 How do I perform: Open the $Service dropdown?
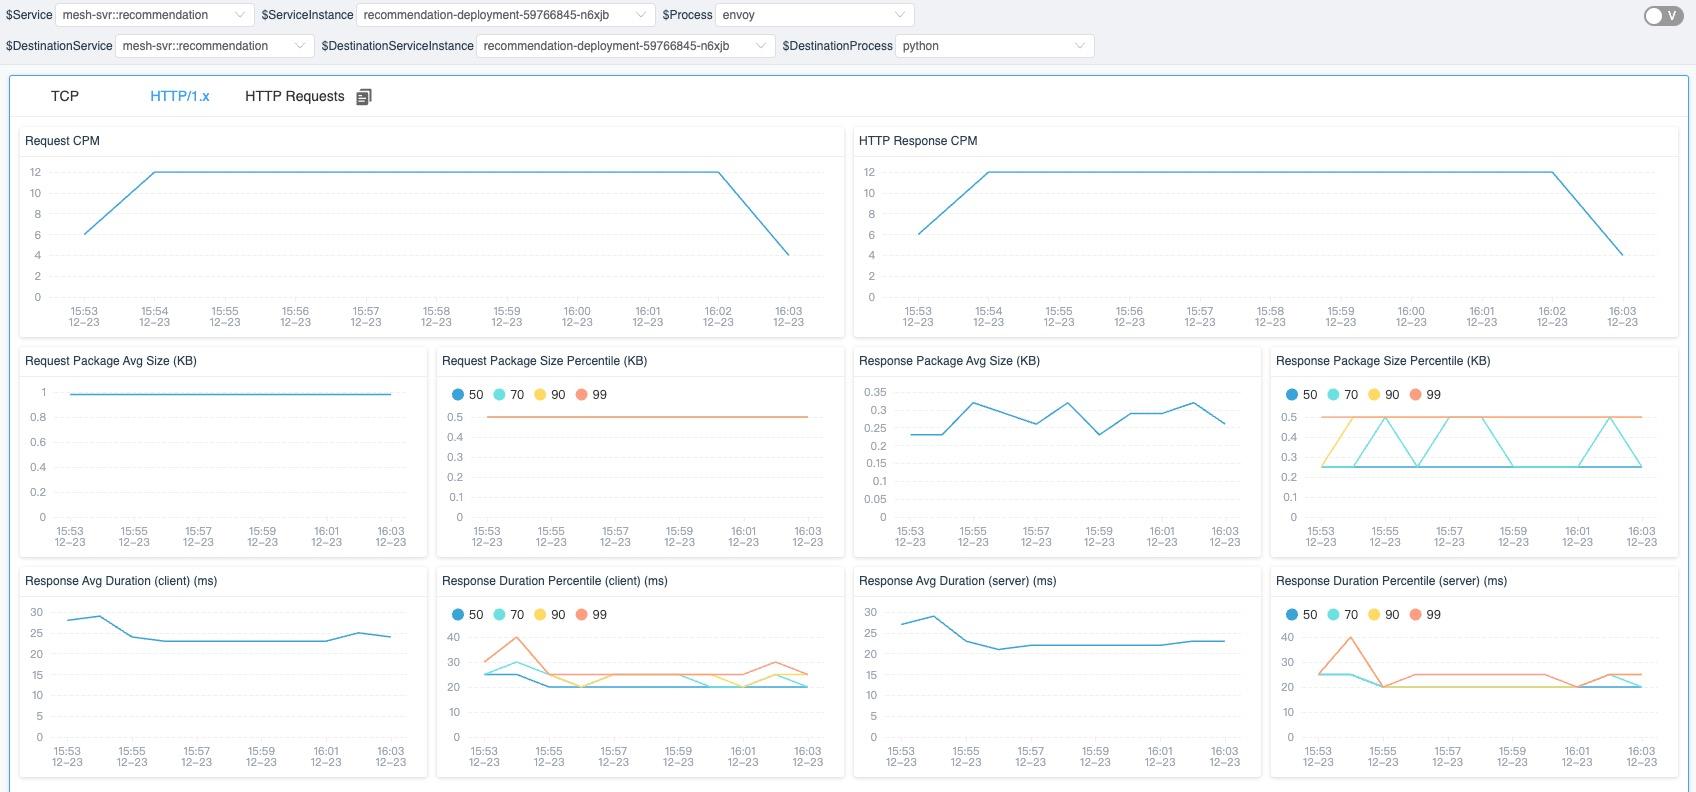pos(154,15)
